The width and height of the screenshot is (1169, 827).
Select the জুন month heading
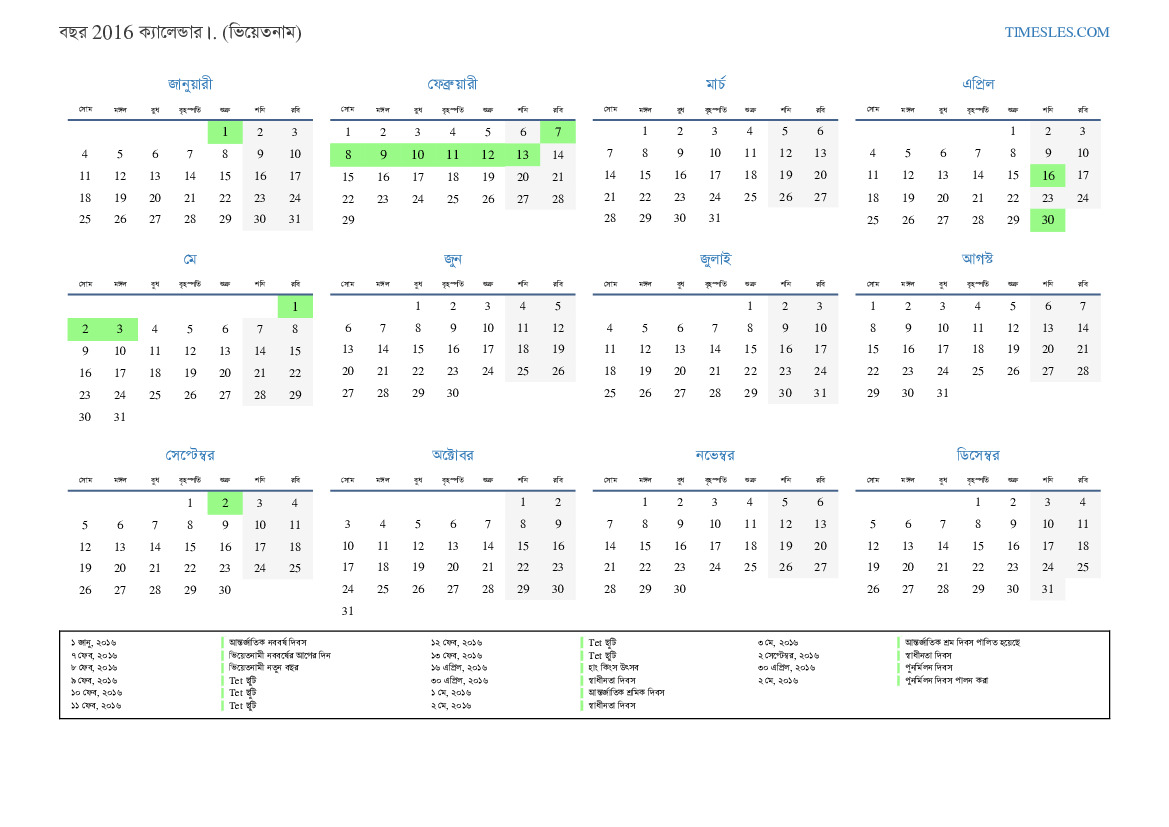453,260
